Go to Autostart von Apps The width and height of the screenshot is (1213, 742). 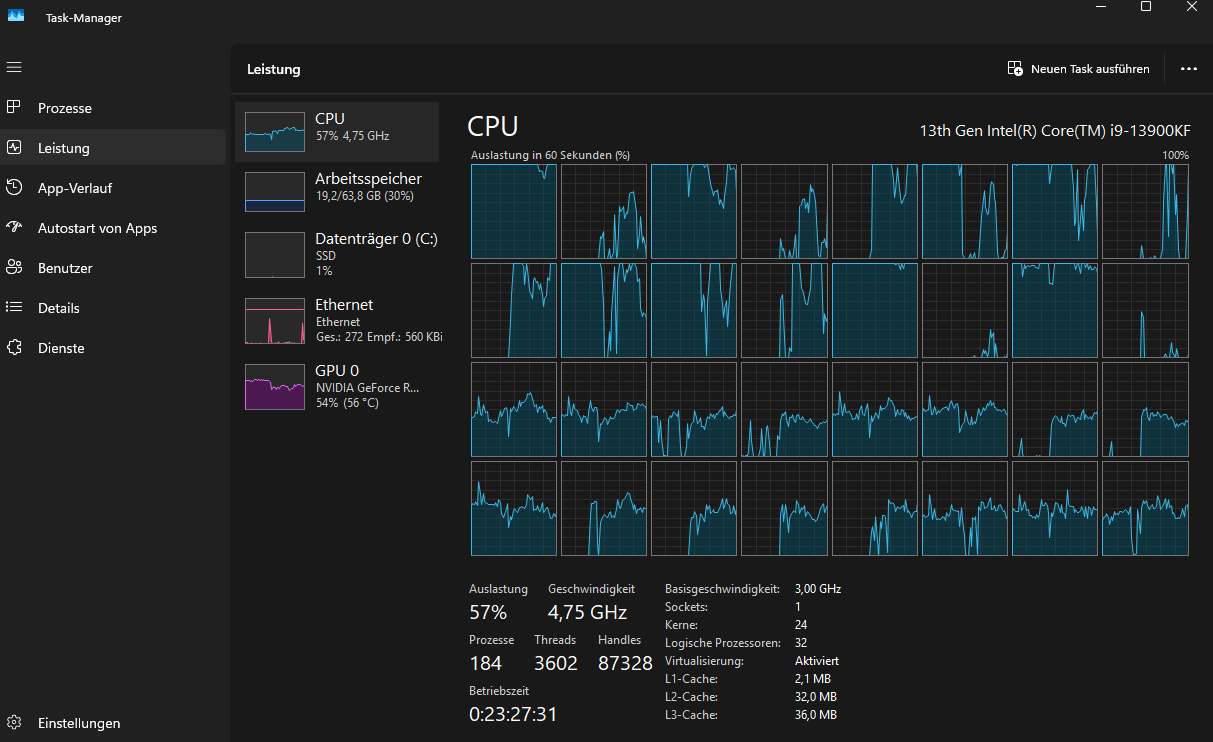tap(113, 228)
